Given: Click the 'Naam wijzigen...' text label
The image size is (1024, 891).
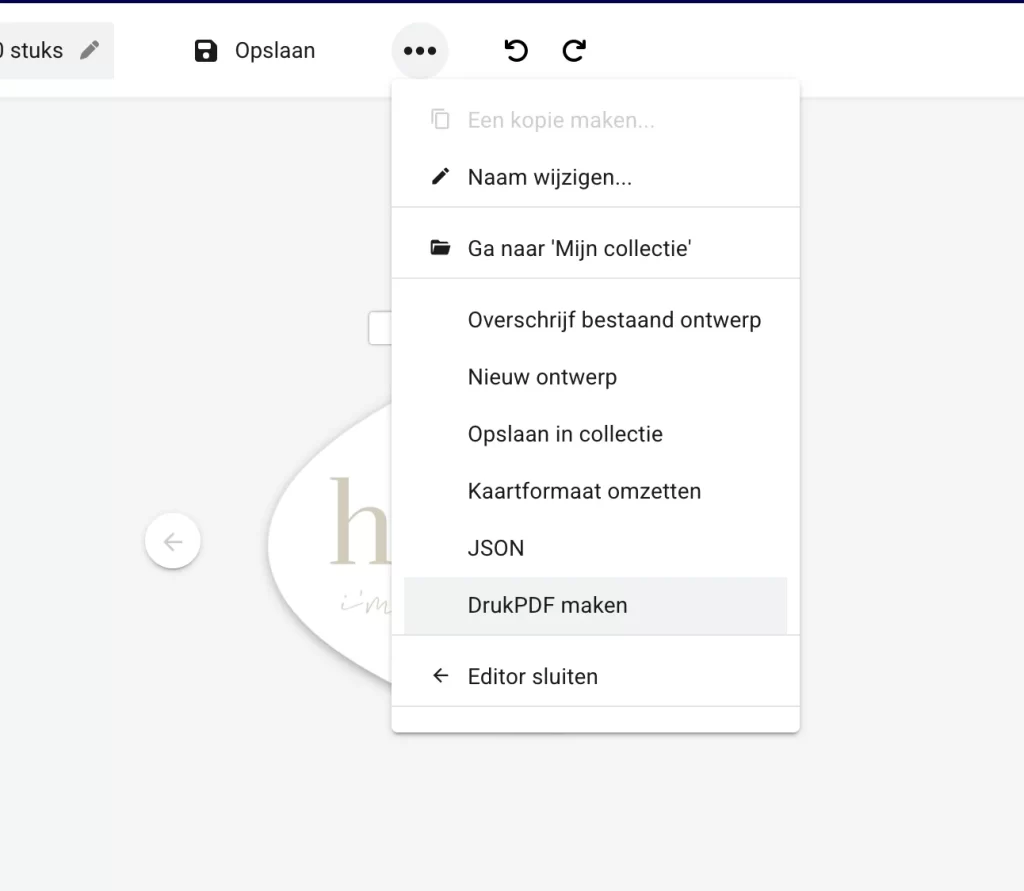Looking at the screenshot, I should 550,177.
